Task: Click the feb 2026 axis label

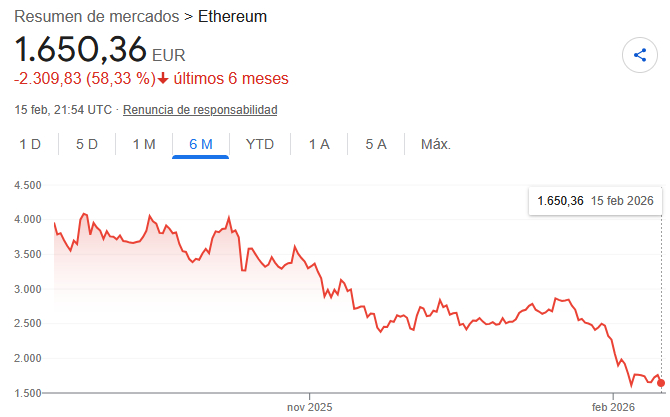Action: point(613,407)
